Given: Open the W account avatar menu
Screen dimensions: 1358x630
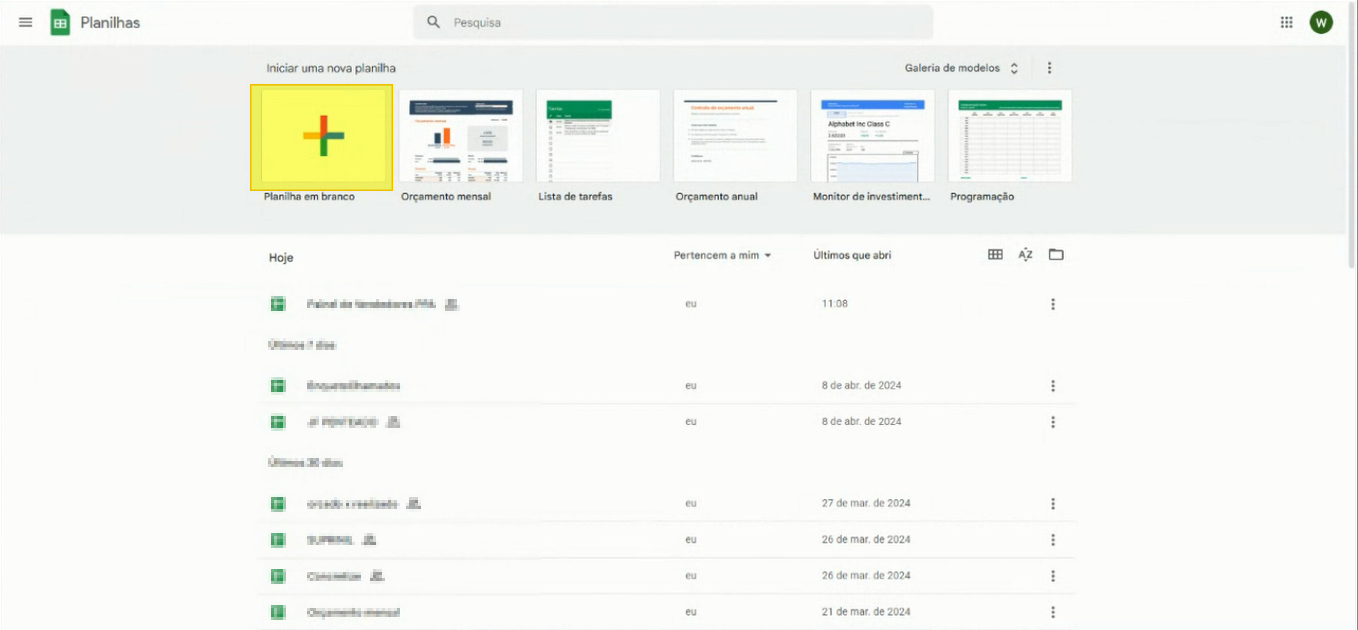Looking at the screenshot, I should (x=1321, y=22).
